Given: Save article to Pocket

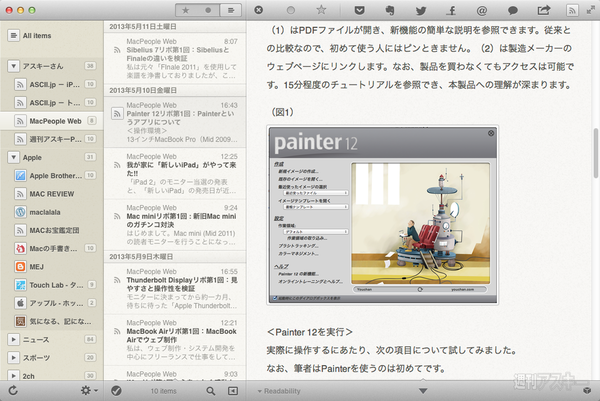Looking at the screenshot, I should [359, 10].
